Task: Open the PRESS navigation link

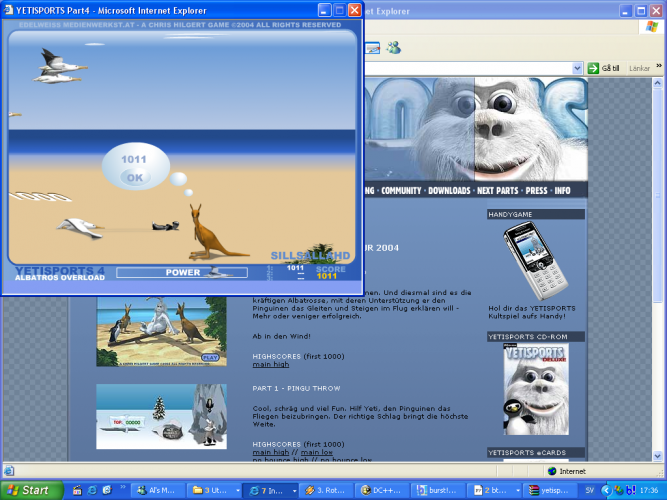Action: [537, 190]
